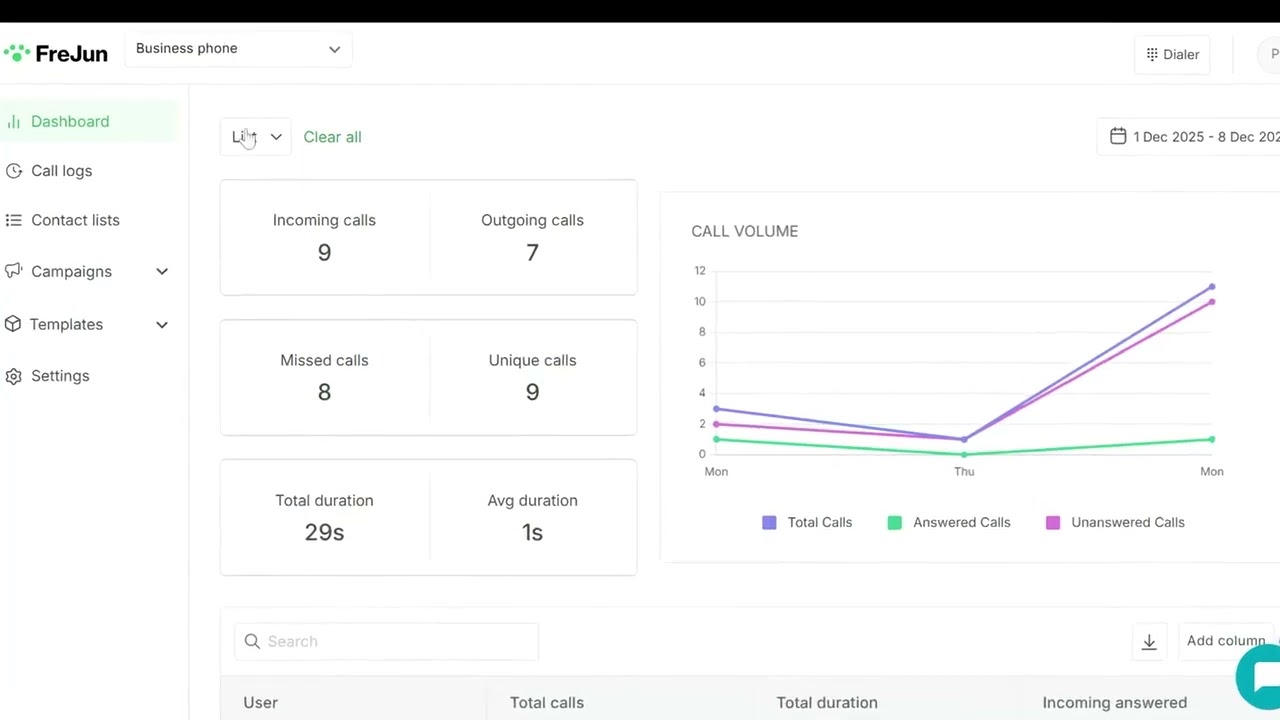1280x720 pixels.
Task: Click the Call logs clock icon
Action: (x=13, y=171)
